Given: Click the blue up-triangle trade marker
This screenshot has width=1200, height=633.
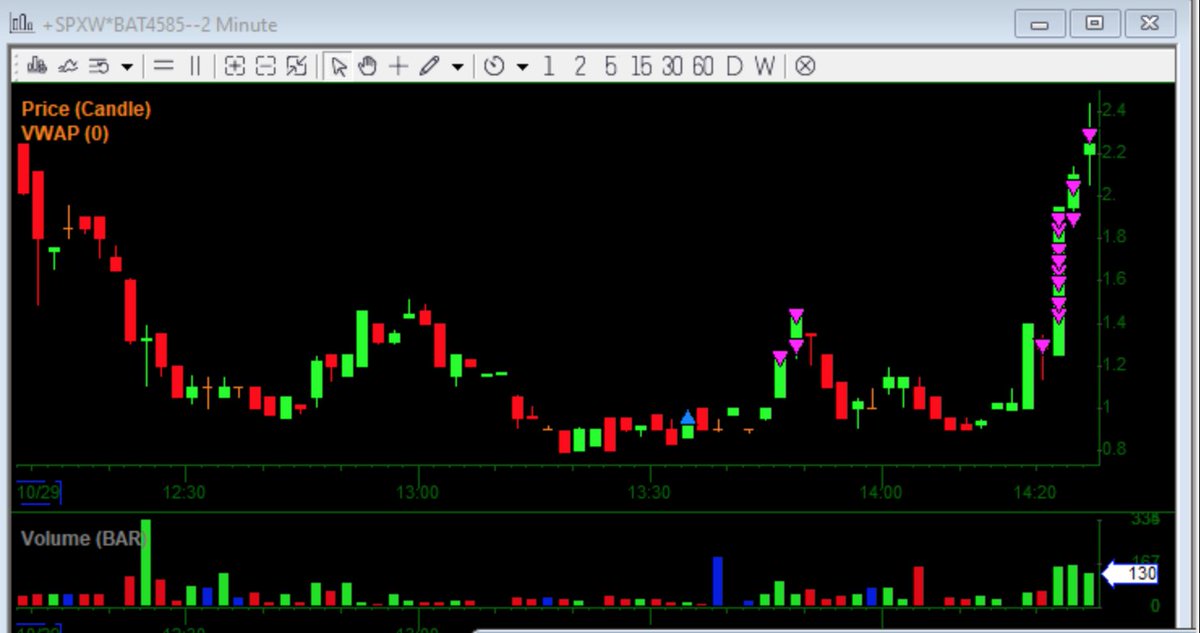Looking at the screenshot, I should (688, 417).
